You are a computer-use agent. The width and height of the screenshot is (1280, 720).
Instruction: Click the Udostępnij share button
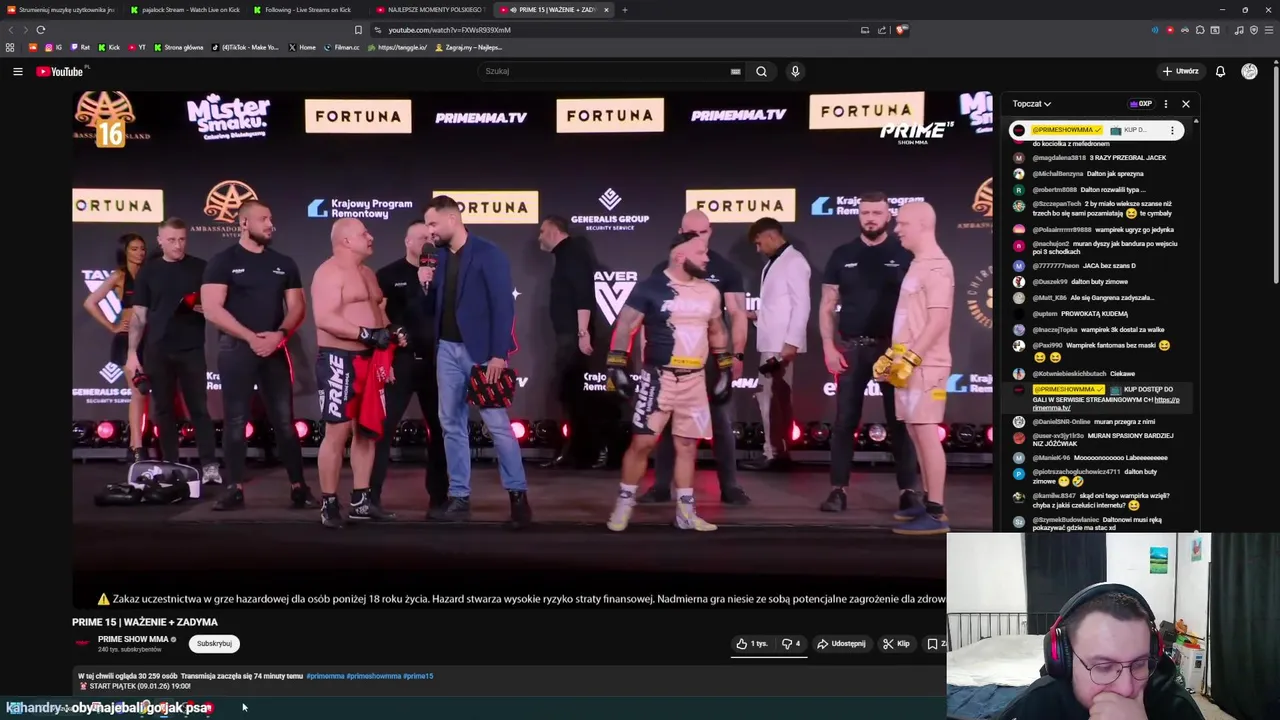coord(841,644)
